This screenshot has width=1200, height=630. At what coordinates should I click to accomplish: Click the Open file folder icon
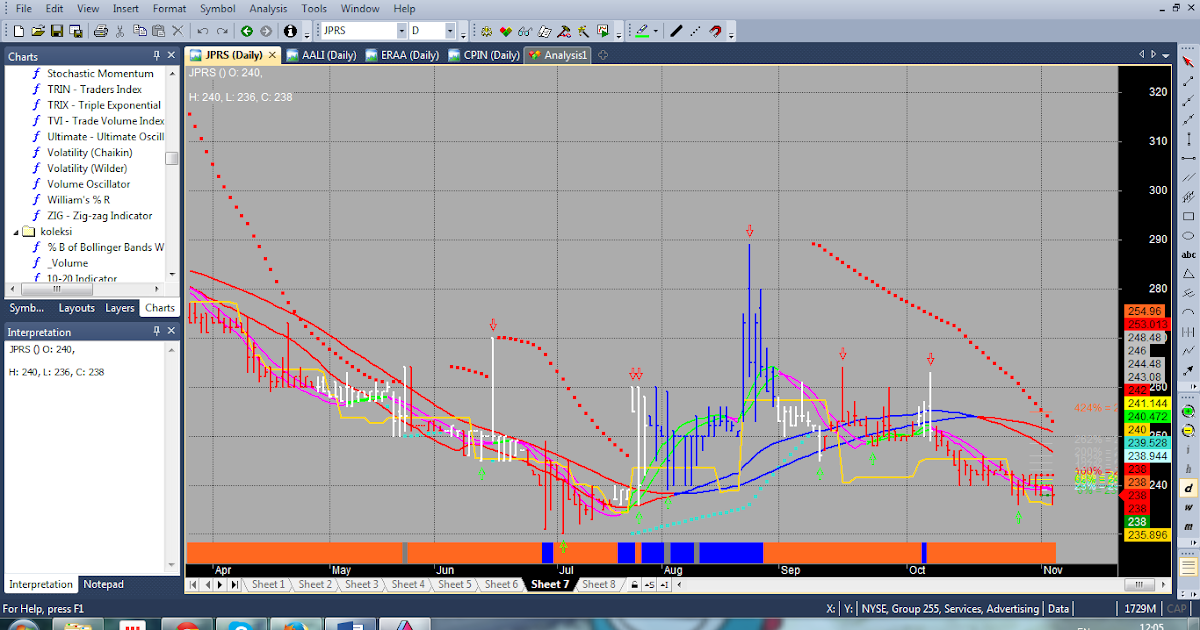(x=38, y=31)
